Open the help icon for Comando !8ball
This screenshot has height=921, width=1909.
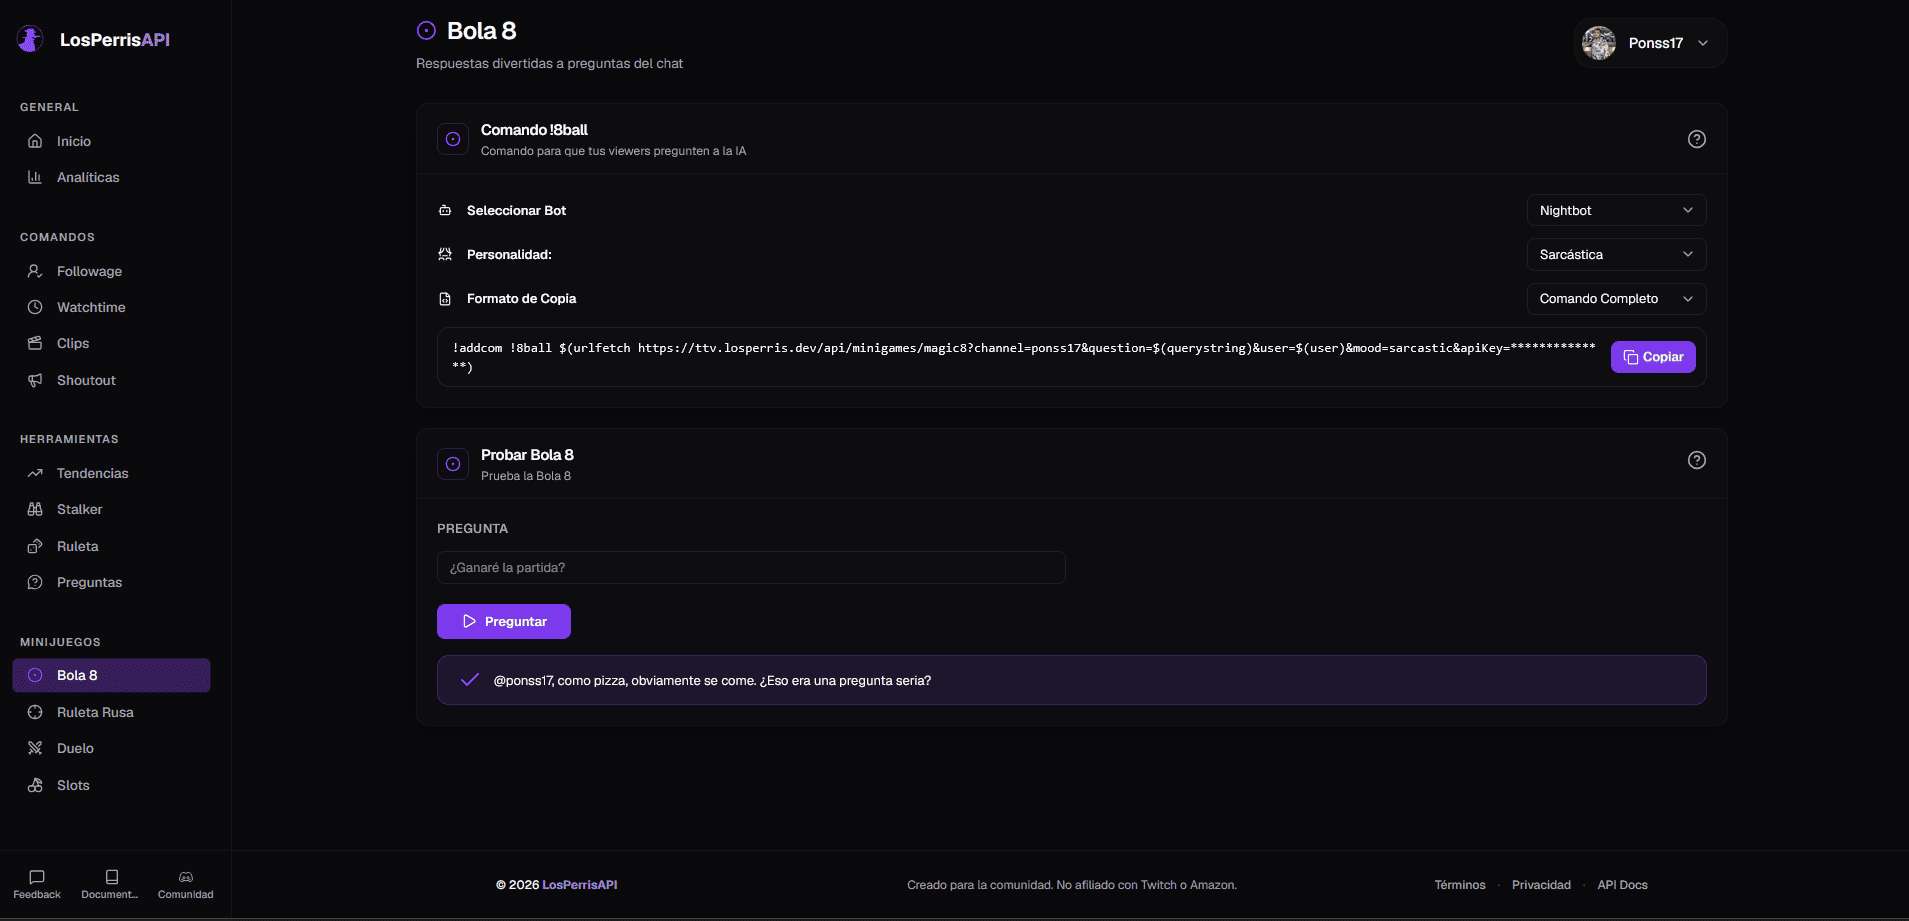[x=1696, y=139]
